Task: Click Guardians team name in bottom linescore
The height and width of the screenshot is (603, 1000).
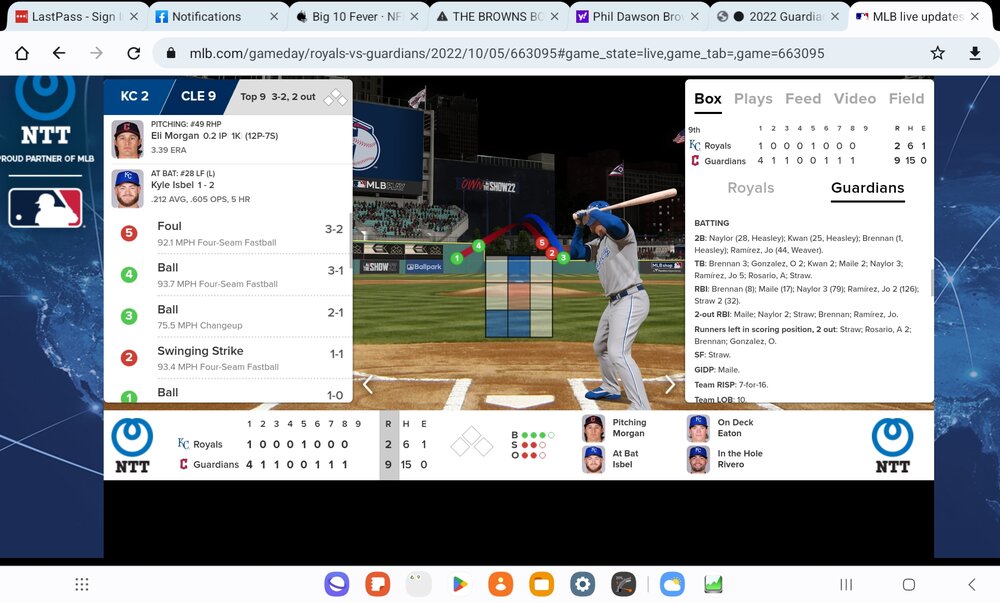Action: point(216,465)
